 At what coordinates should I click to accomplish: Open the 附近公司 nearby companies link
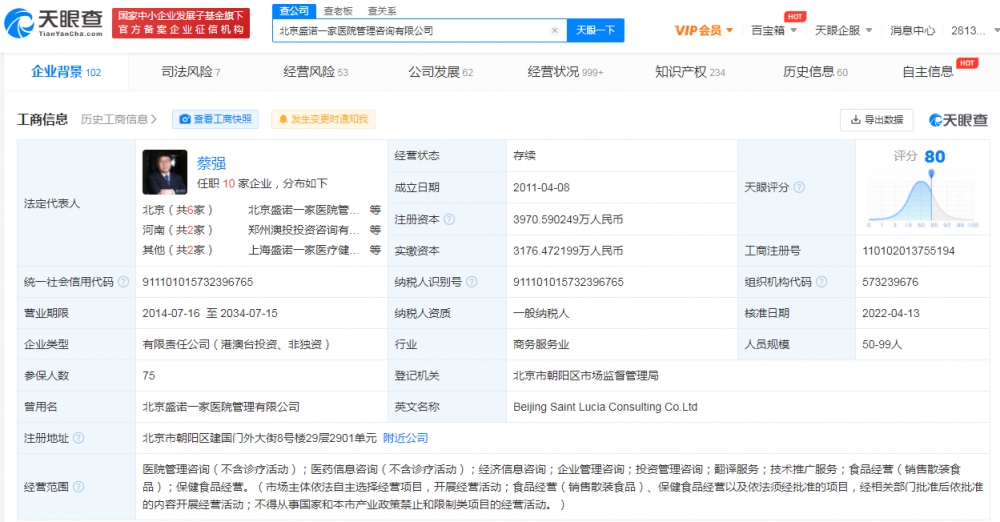[x=406, y=438]
